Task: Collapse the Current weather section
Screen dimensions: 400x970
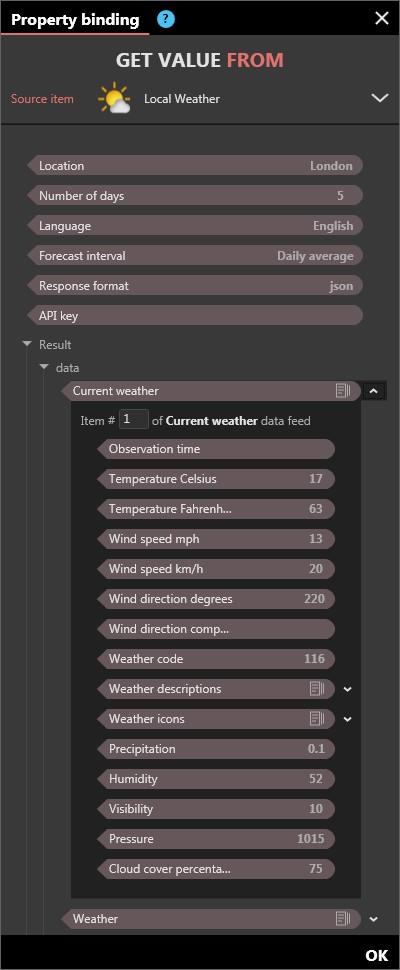Action: (374, 391)
